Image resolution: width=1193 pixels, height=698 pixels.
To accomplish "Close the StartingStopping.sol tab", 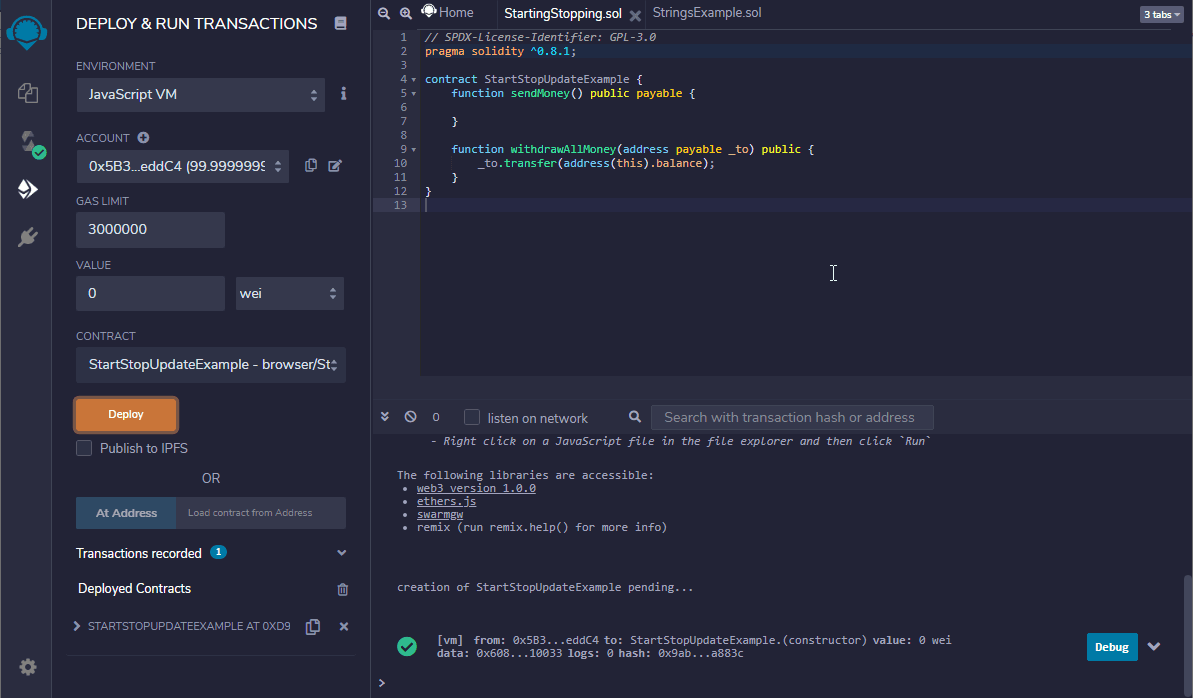I will coord(635,15).
